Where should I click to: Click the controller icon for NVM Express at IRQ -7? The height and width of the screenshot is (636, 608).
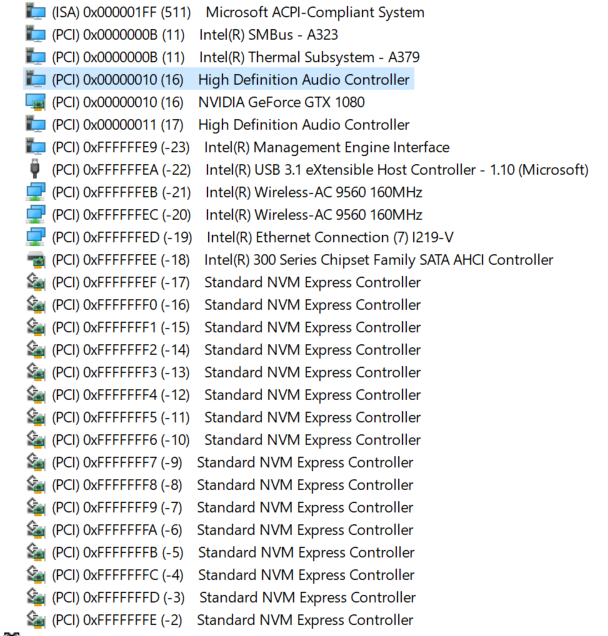[35, 507]
